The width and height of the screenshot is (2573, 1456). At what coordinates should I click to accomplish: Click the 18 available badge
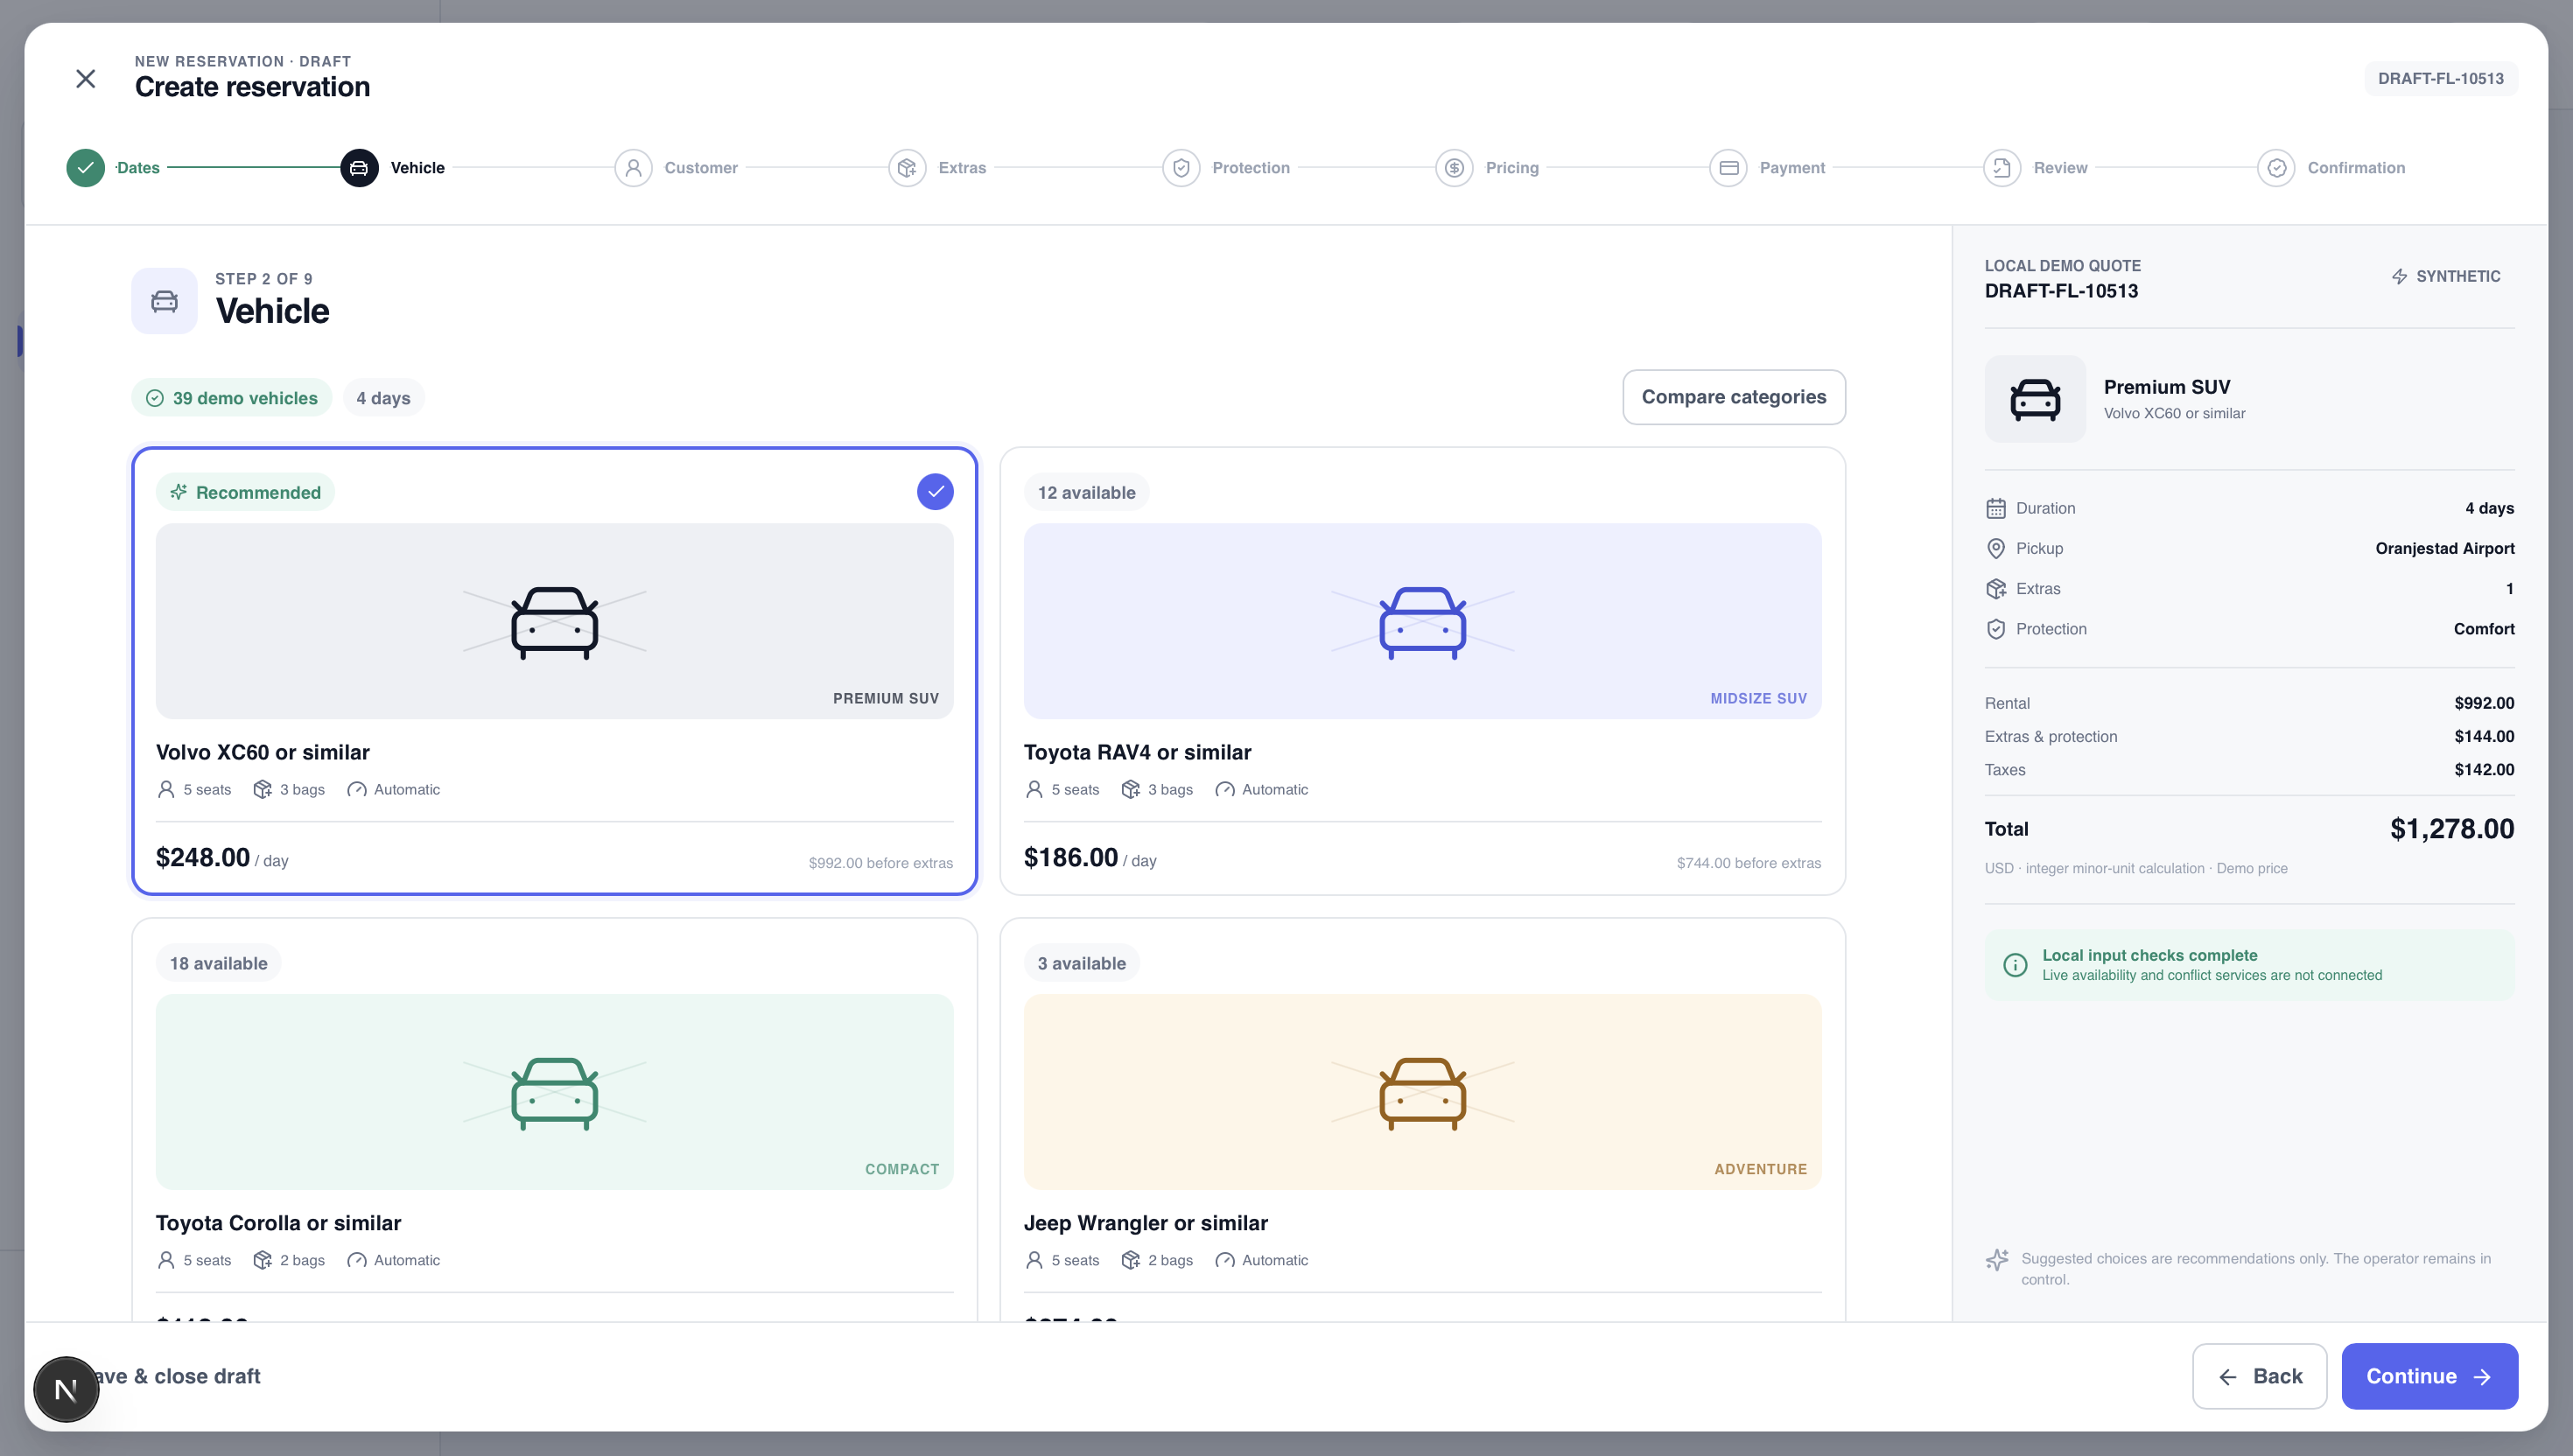point(218,963)
